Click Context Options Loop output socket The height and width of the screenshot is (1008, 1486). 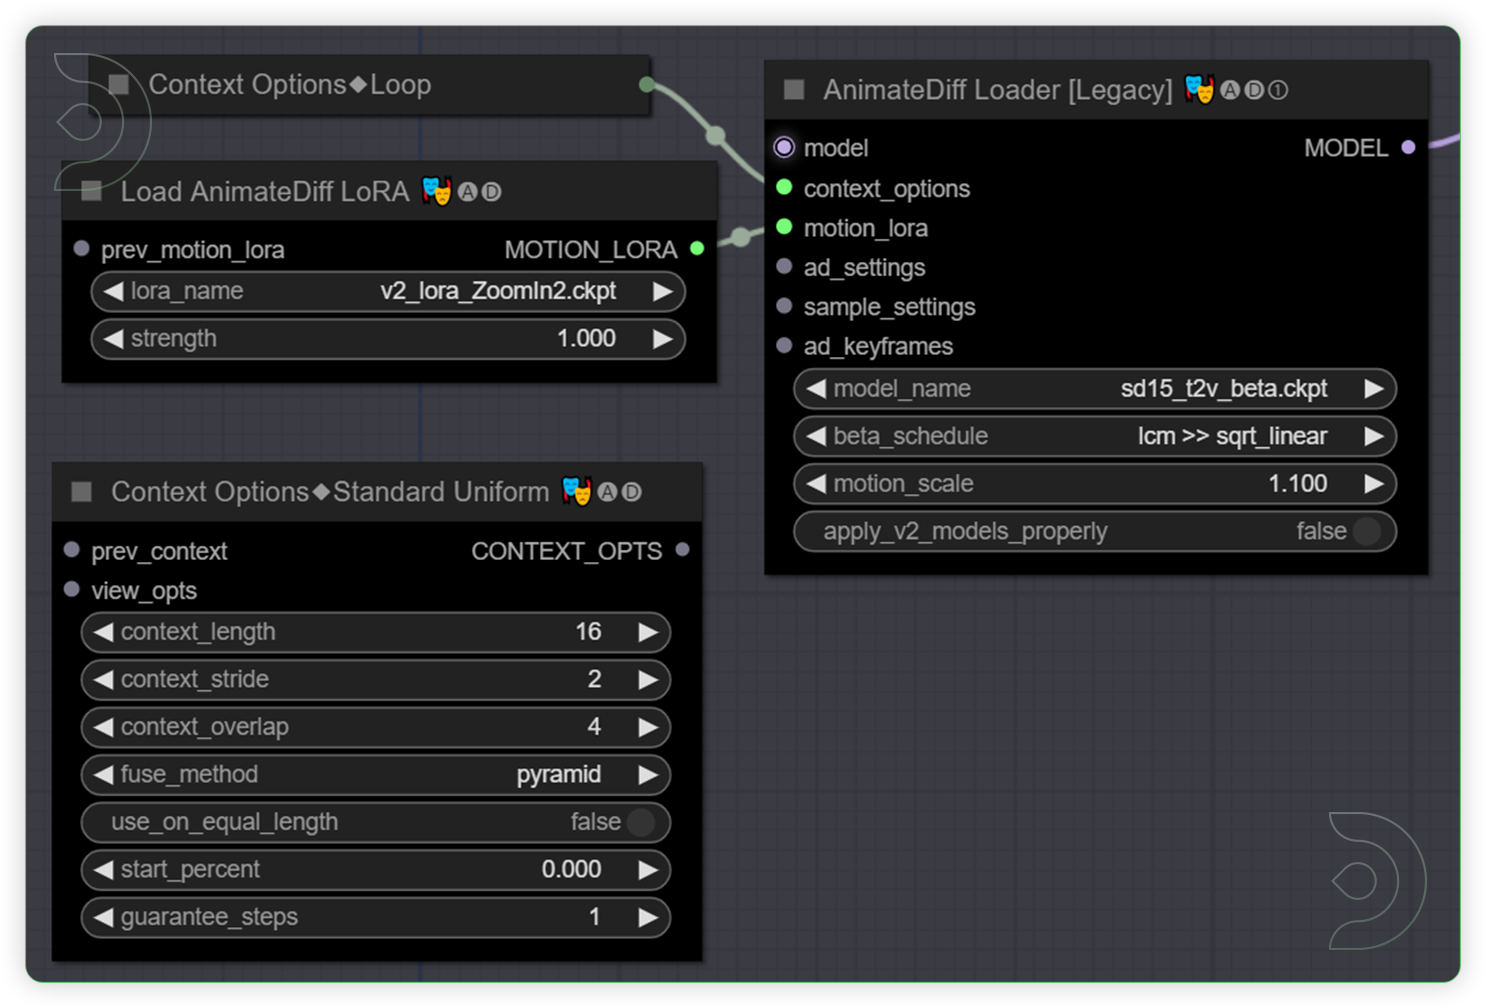pyautogui.click(x=646, y=84)
